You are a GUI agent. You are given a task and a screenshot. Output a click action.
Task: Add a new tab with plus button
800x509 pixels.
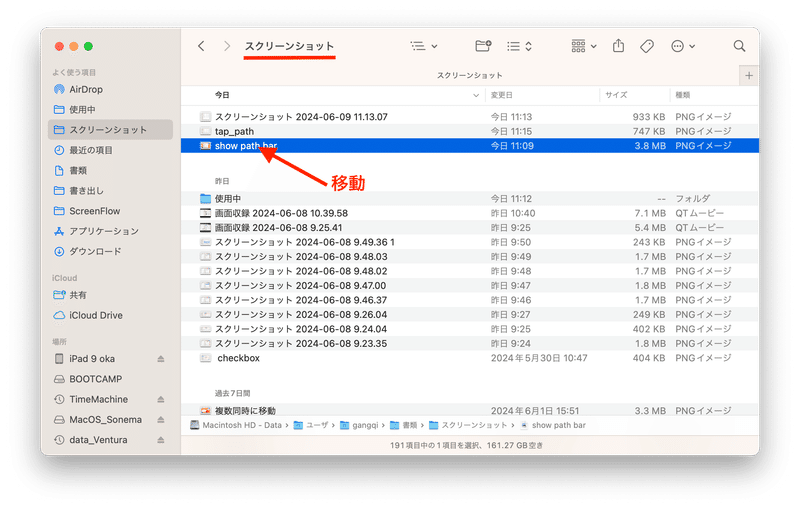(x=748, y=75)
